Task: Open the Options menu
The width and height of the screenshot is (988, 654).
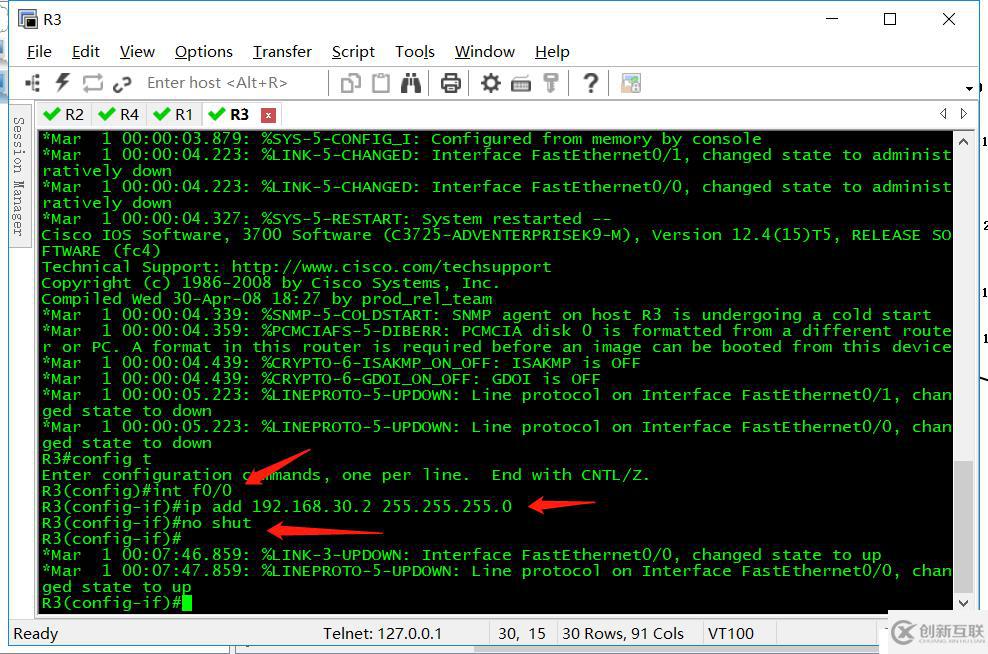Action: coord(204,52)
